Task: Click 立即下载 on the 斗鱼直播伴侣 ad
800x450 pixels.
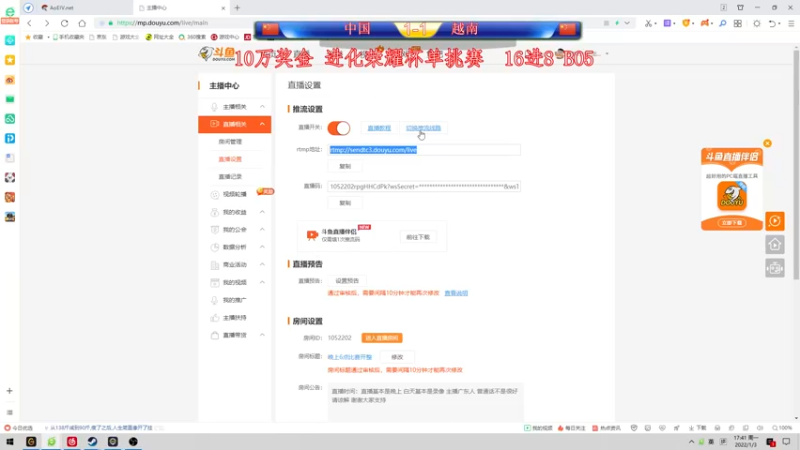Action: [732, 223]
